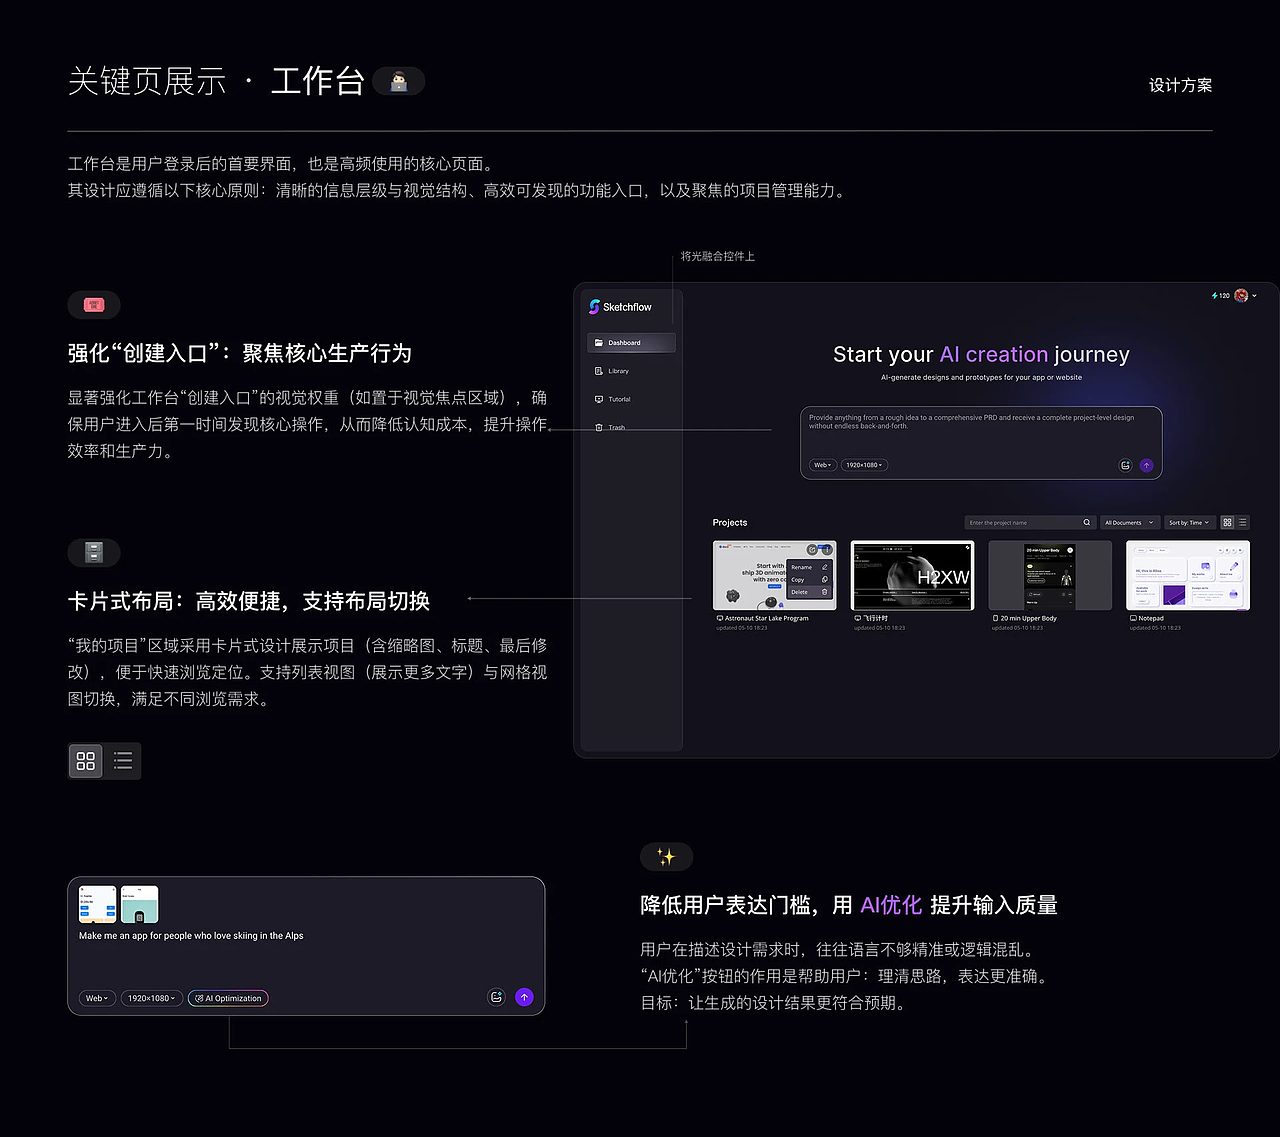
Task: Open the Library section in the sidebar
Action: pyautogui.click(x=617, y=371)
